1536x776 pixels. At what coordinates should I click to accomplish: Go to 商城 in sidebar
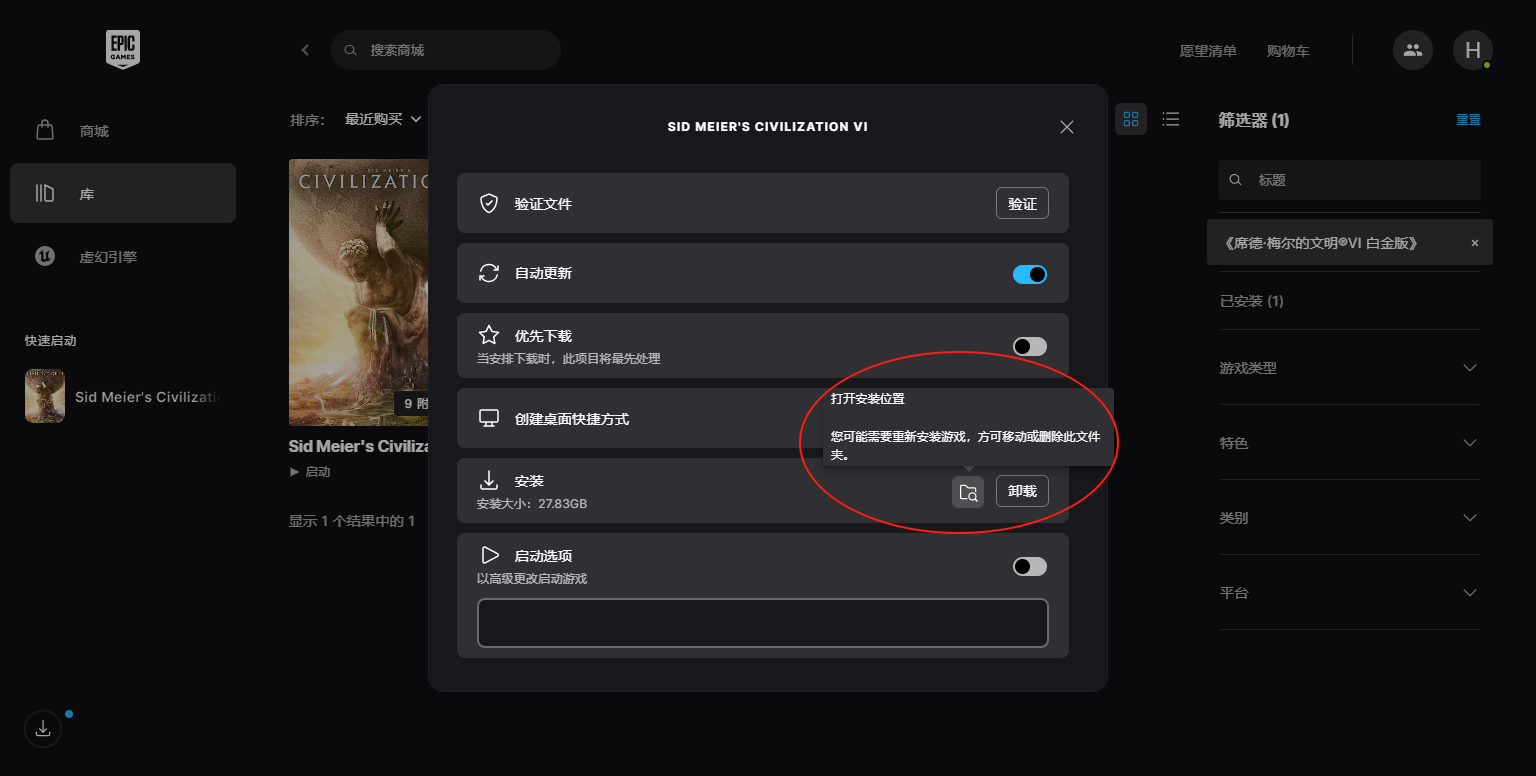tap(123, 131)
